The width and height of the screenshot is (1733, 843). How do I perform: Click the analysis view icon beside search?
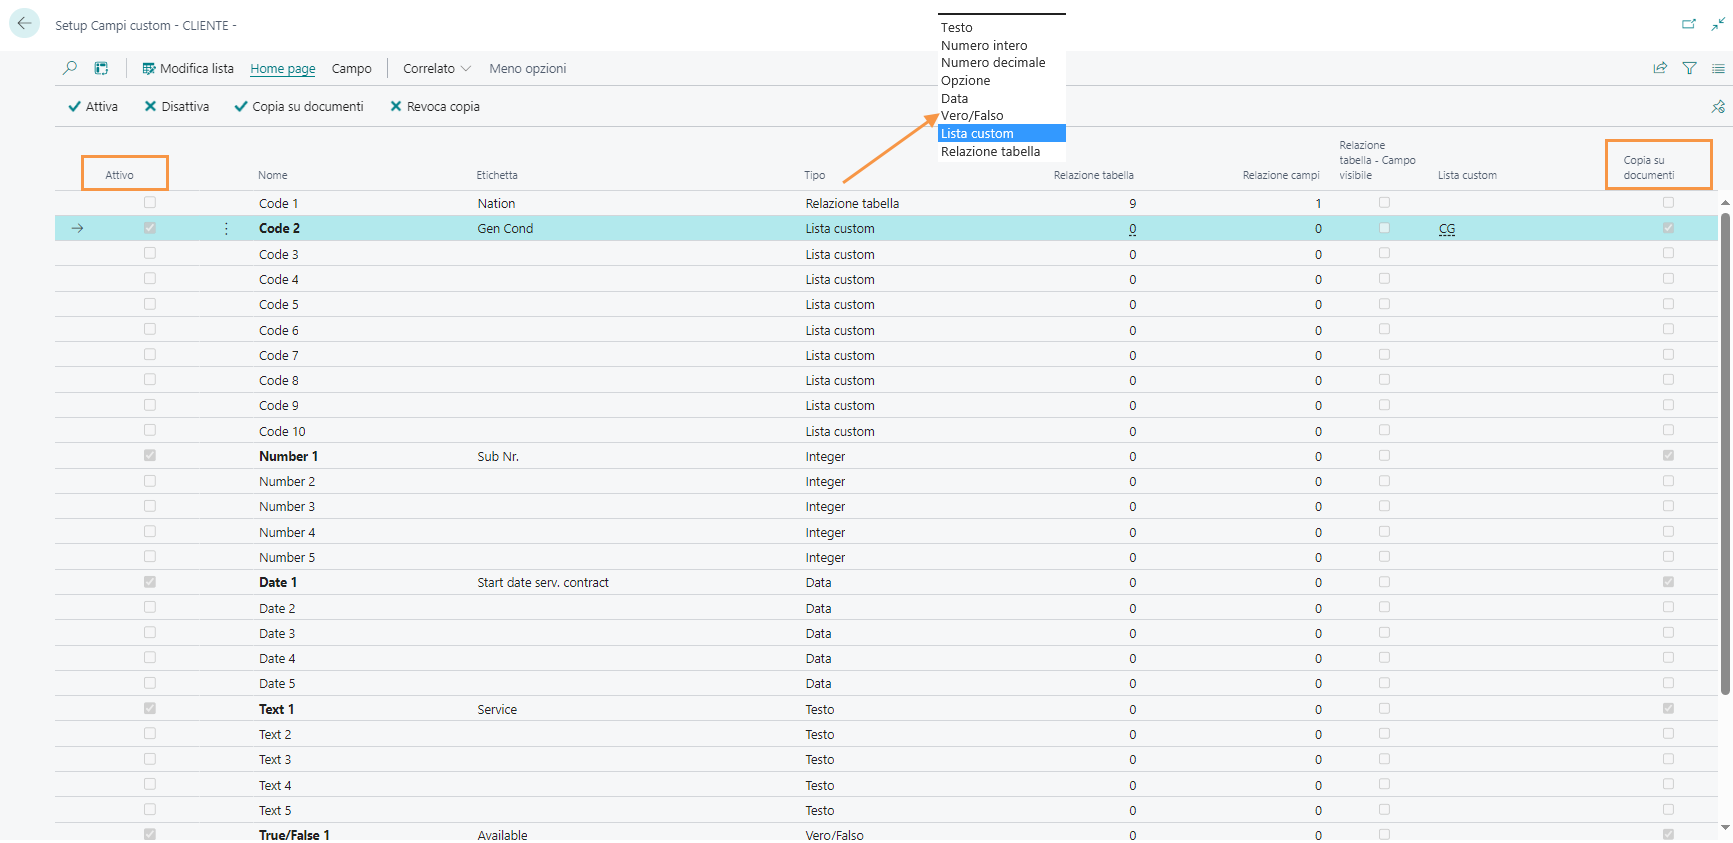(x=101, y=68)
